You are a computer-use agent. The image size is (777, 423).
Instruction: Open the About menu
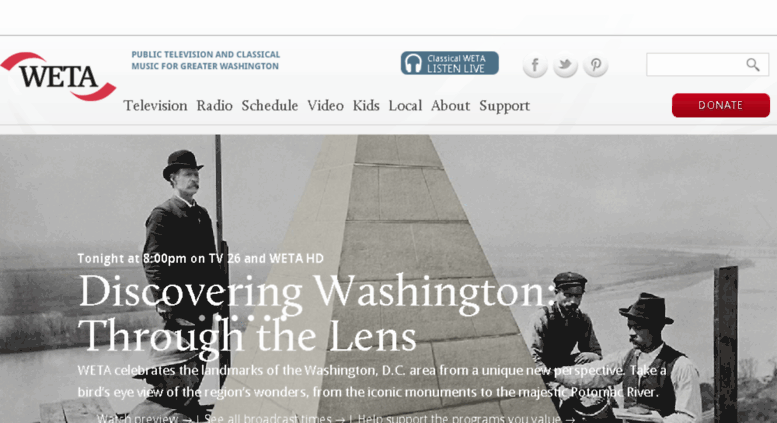450,106
